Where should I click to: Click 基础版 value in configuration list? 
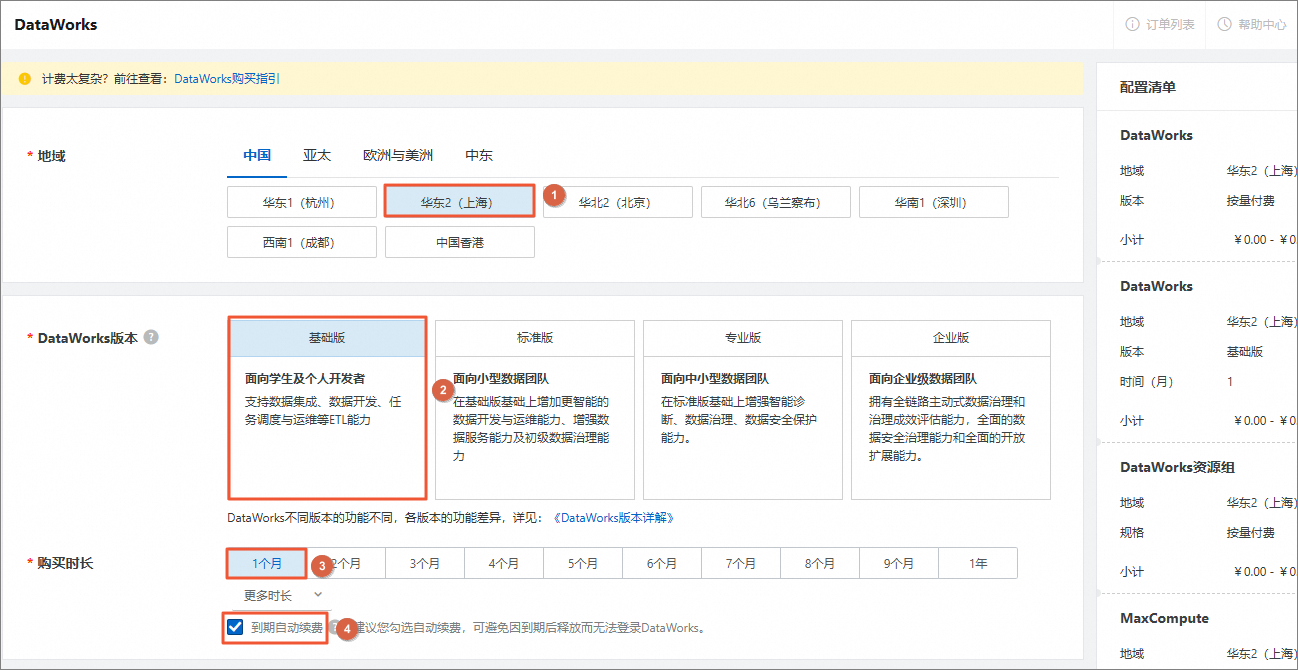click(1245, 351)
